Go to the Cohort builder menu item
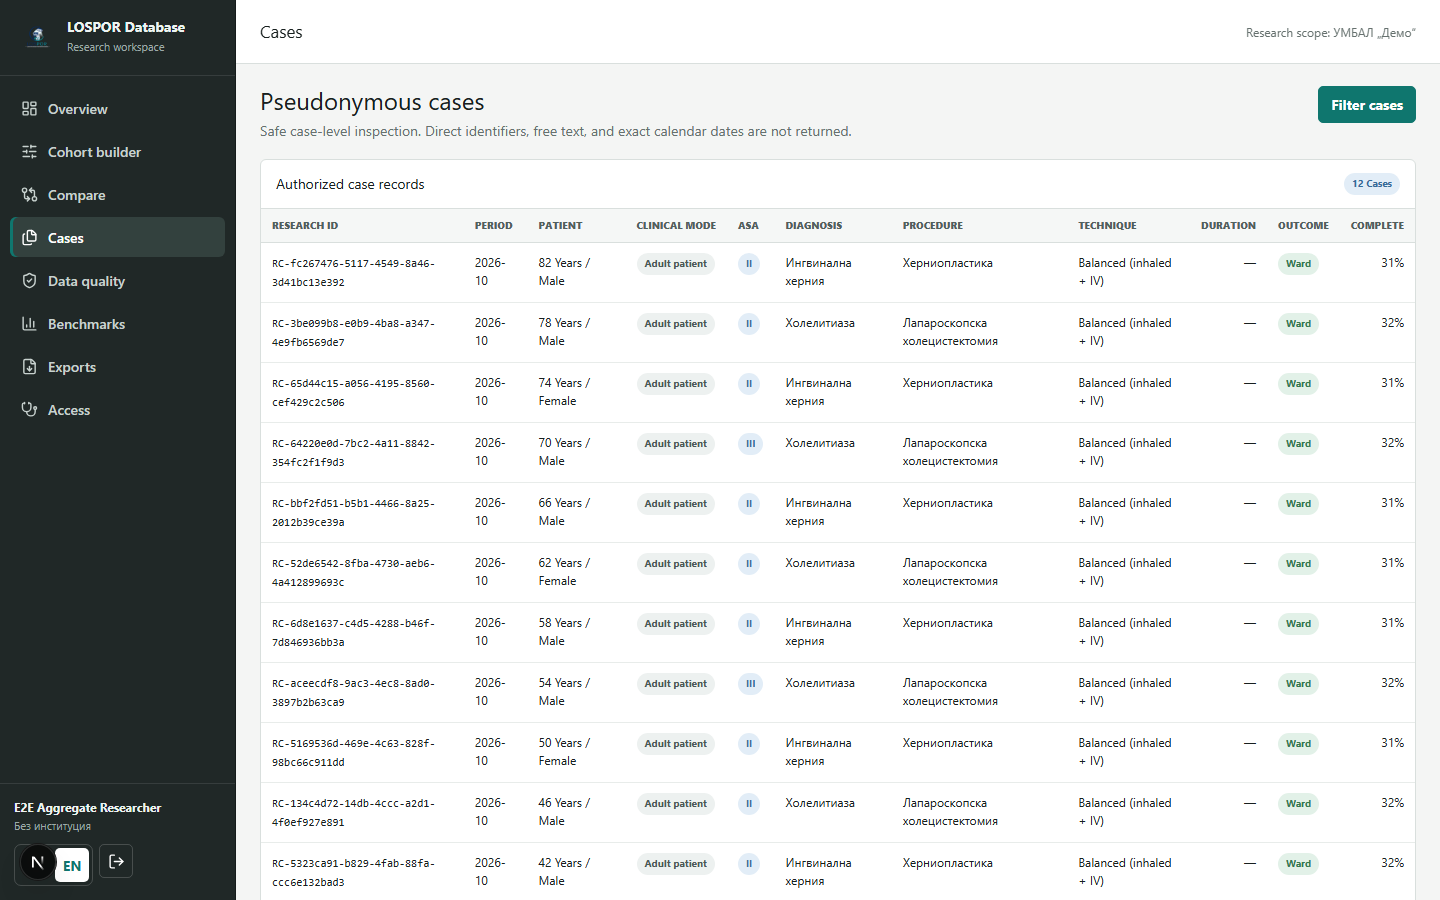Screen dimensions: 1440x900 coord(117,152)
